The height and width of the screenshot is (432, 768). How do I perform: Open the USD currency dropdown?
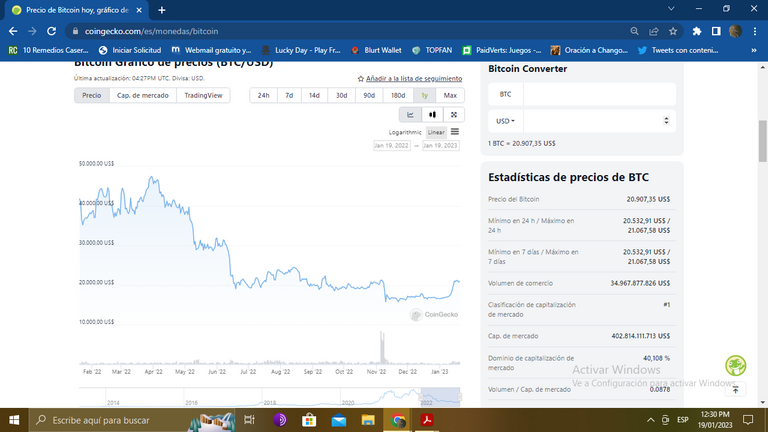pos(505,121)
